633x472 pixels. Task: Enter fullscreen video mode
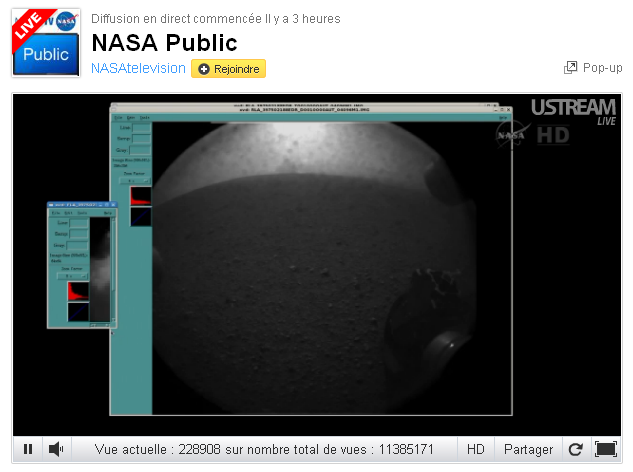coord(605,450)
